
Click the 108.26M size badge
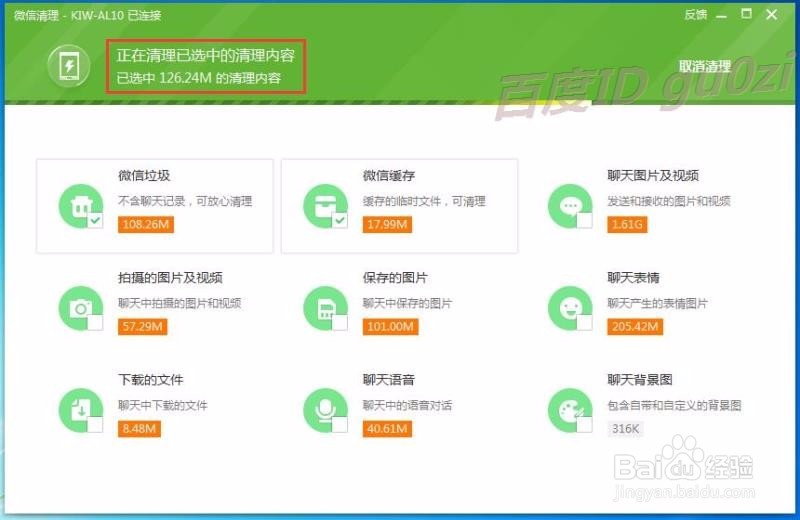[x=146, y=225]
